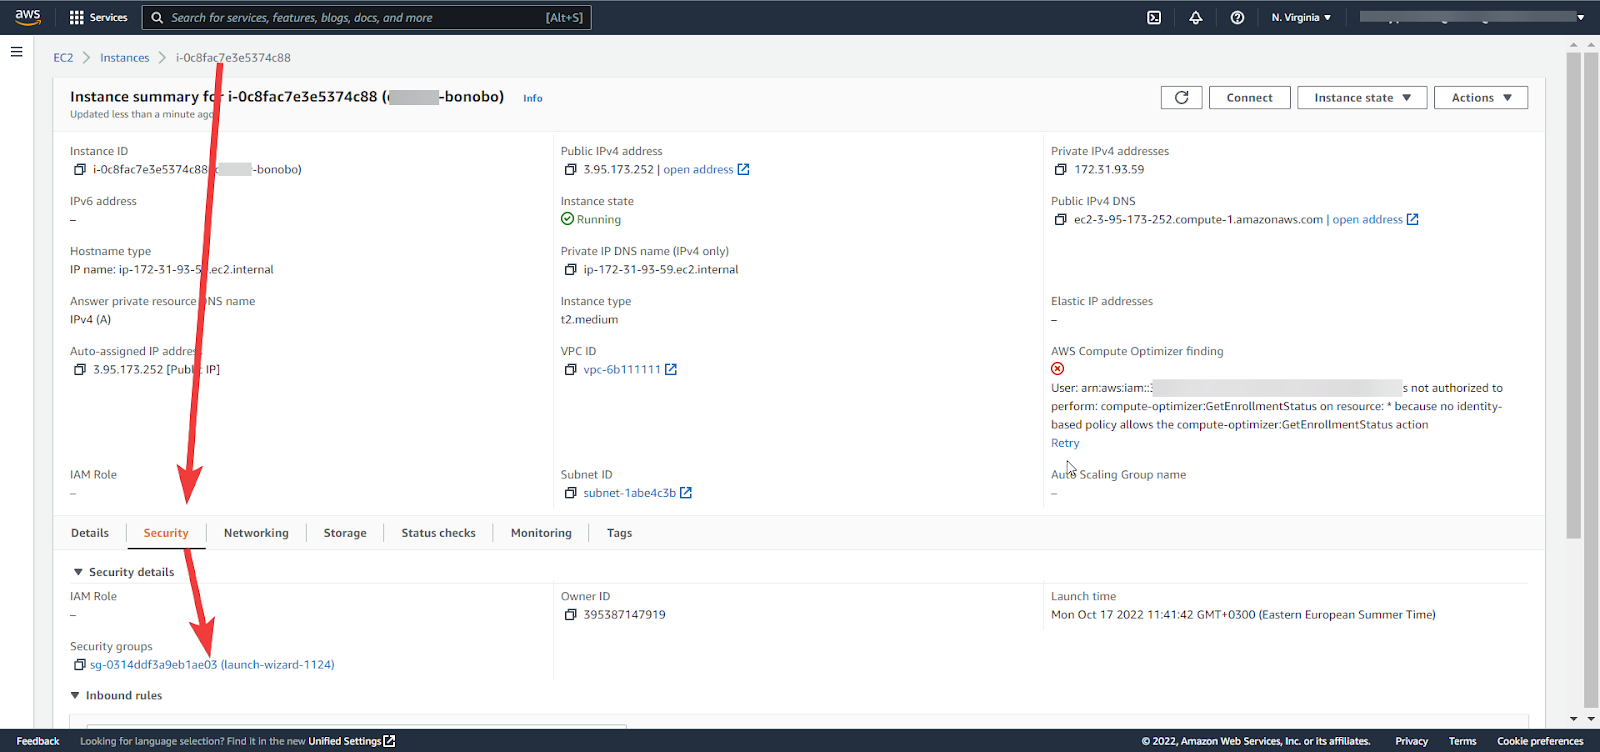Copy the Public IPv4 DNS name
This screenshot has height=752, width=1600.
click(x=1060, y=220)
